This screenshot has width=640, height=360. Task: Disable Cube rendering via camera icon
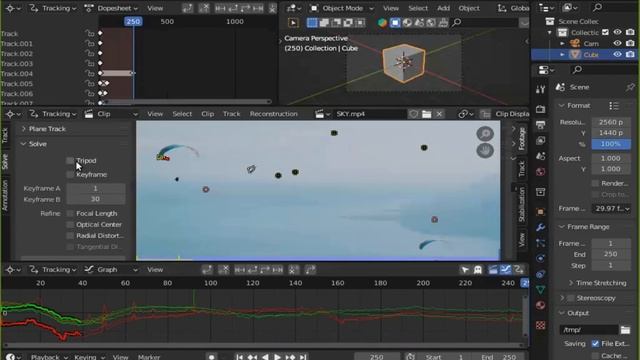(x=630, y=54)
